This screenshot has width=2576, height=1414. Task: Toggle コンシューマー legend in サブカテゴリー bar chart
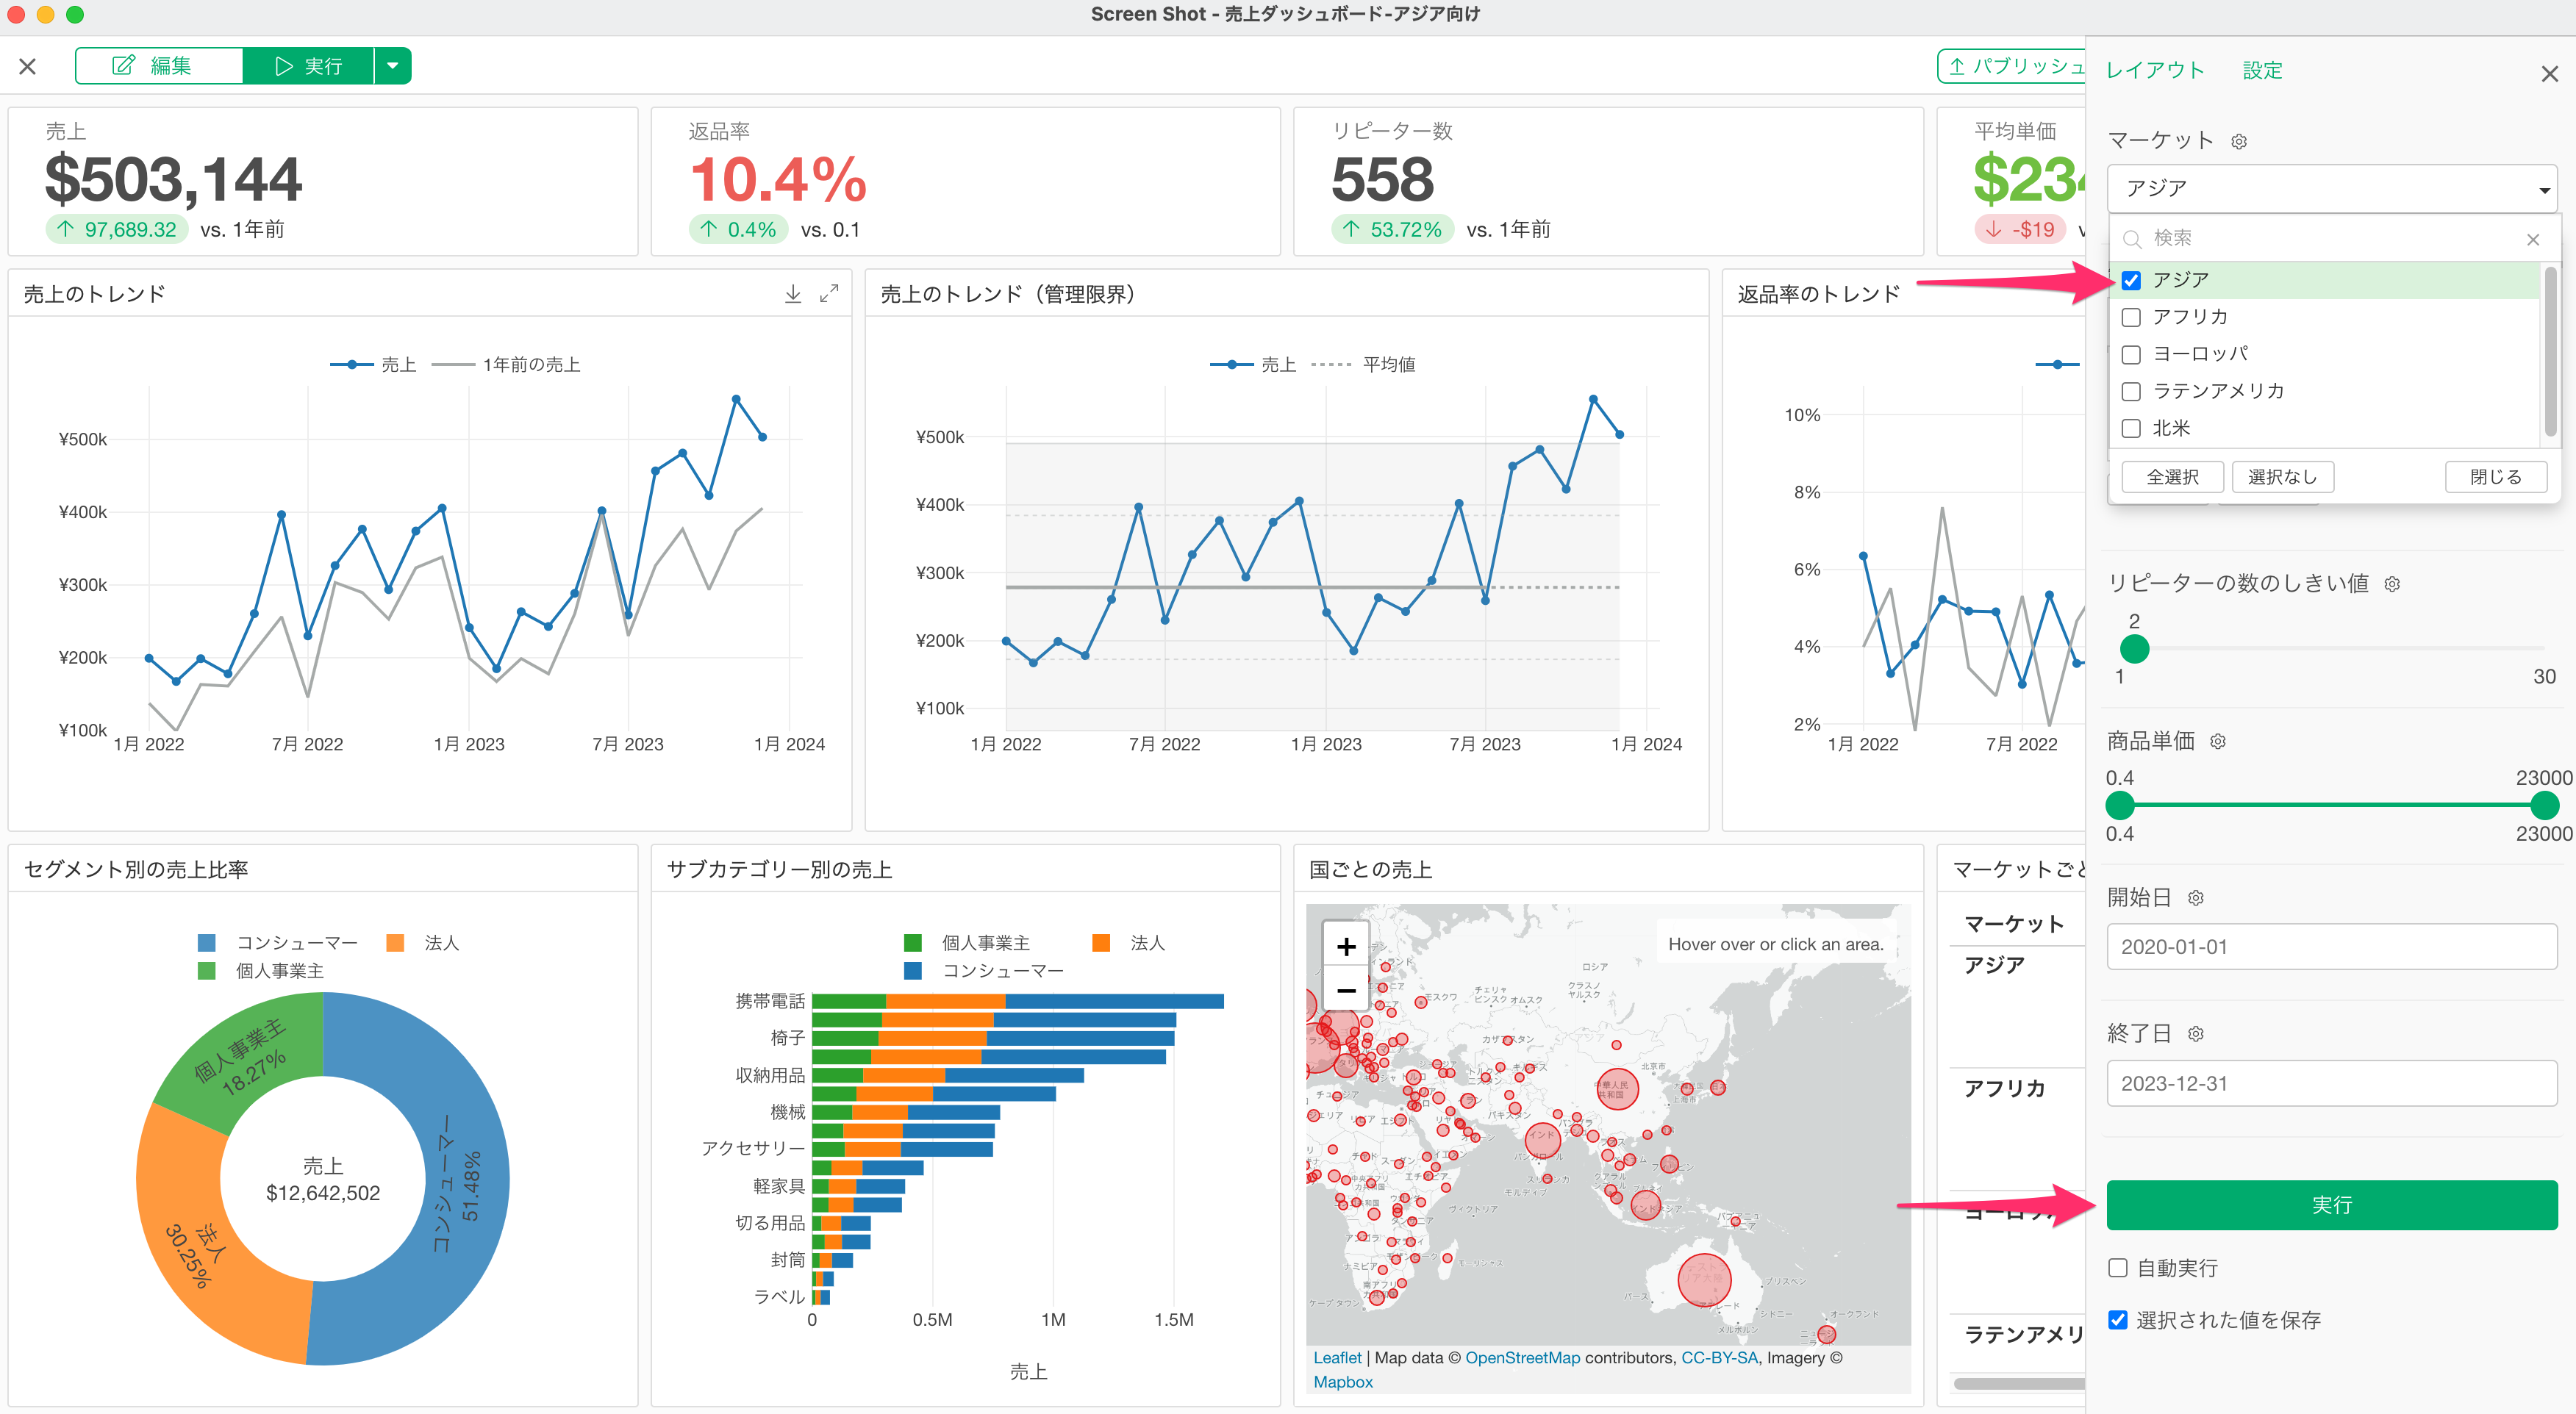[984, 971]
